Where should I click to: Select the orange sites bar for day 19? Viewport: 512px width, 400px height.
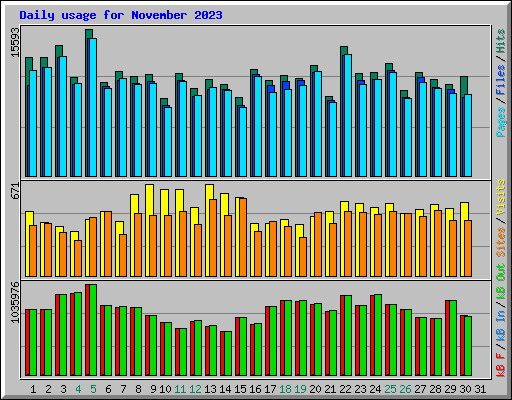pyautogui.click(x=303, y=257)
